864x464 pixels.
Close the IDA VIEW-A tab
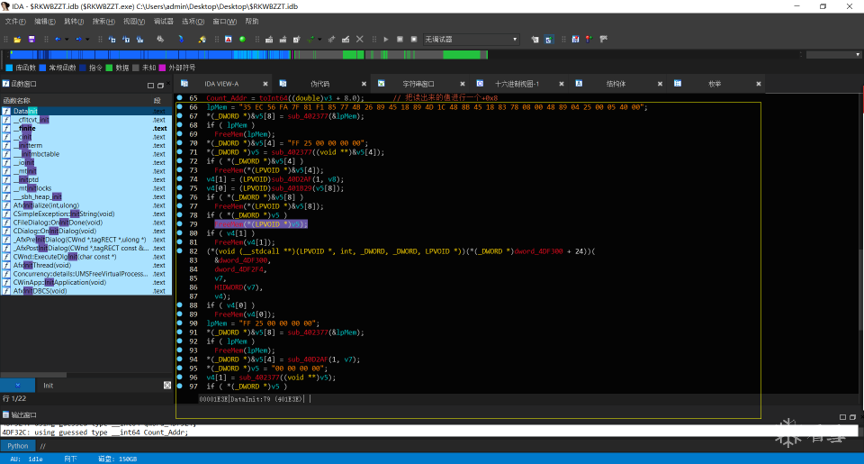265,84
